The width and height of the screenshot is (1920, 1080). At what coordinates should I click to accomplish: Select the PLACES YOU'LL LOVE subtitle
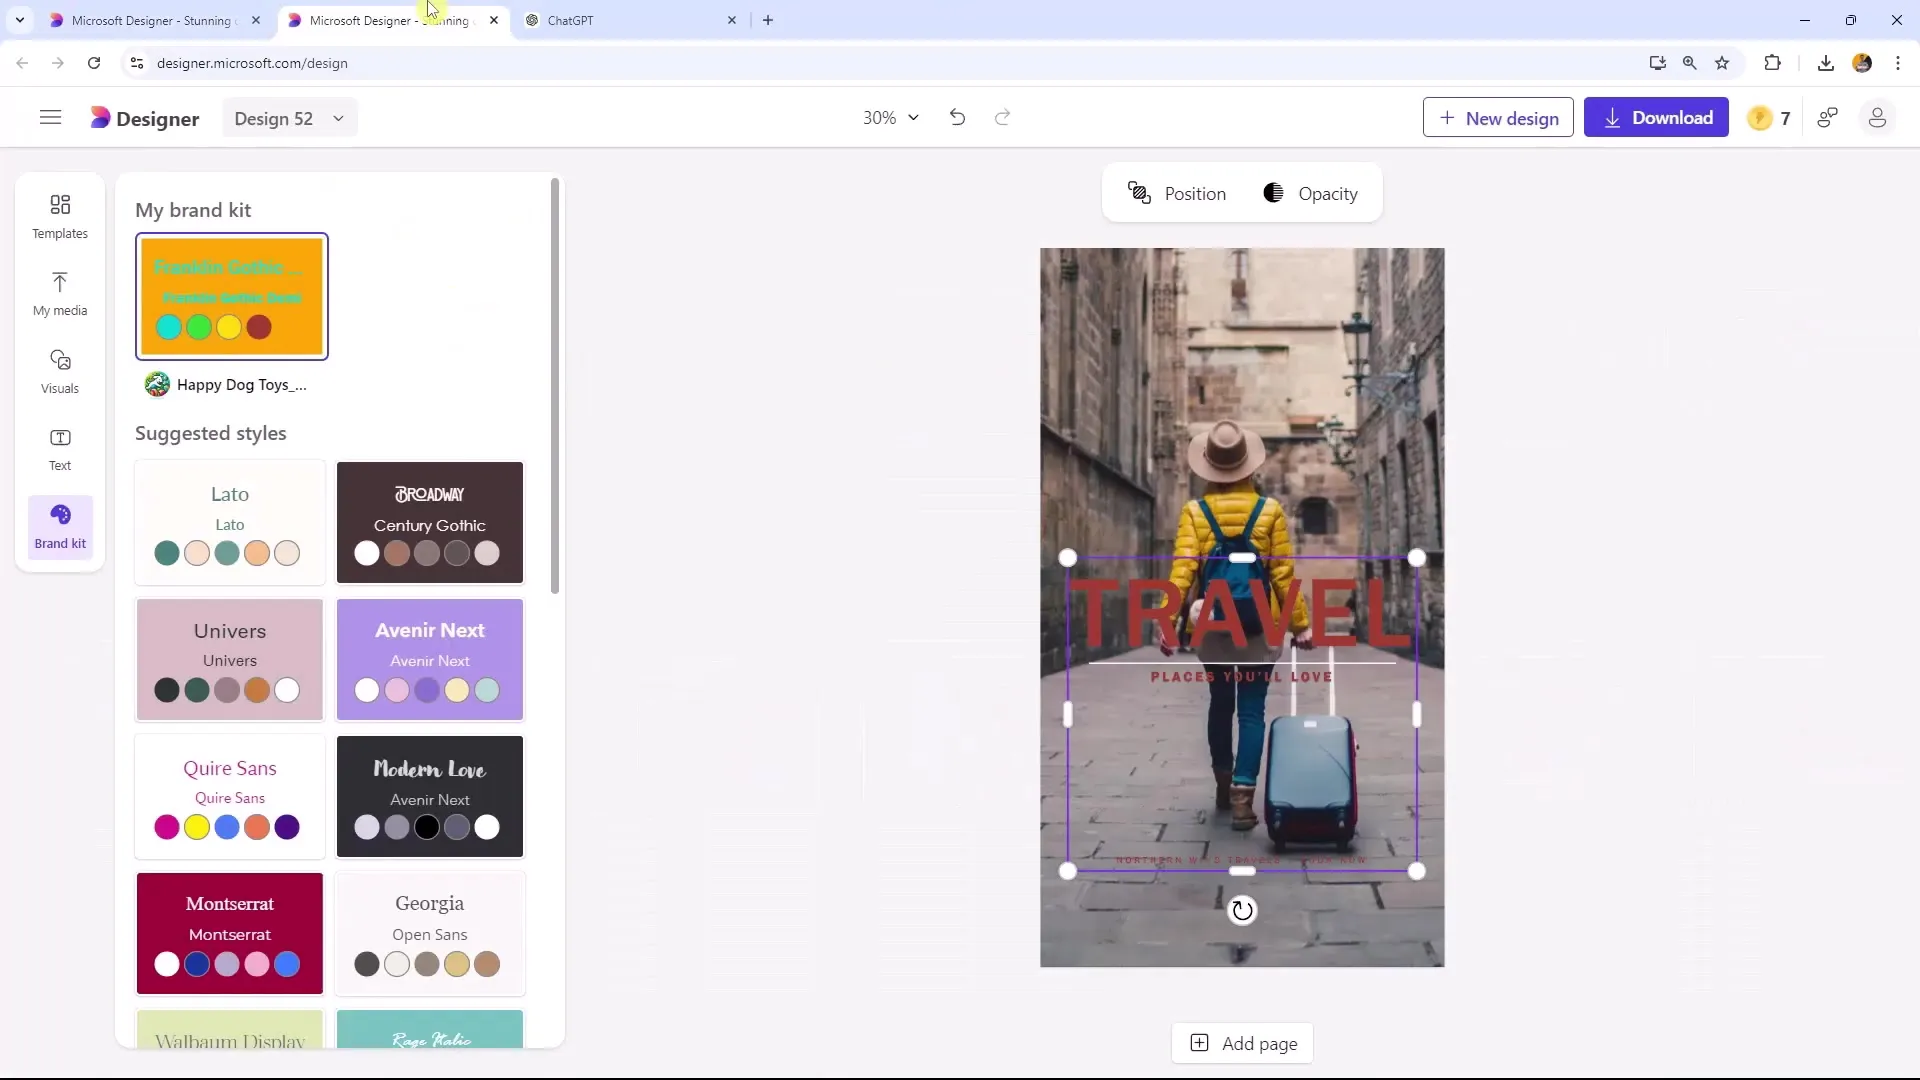(x=1242, y=677)
